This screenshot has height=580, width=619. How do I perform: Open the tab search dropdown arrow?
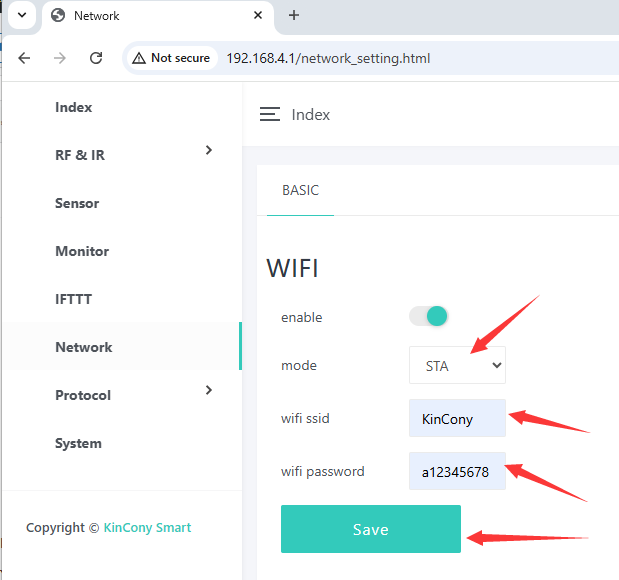(x=21, y=15)
